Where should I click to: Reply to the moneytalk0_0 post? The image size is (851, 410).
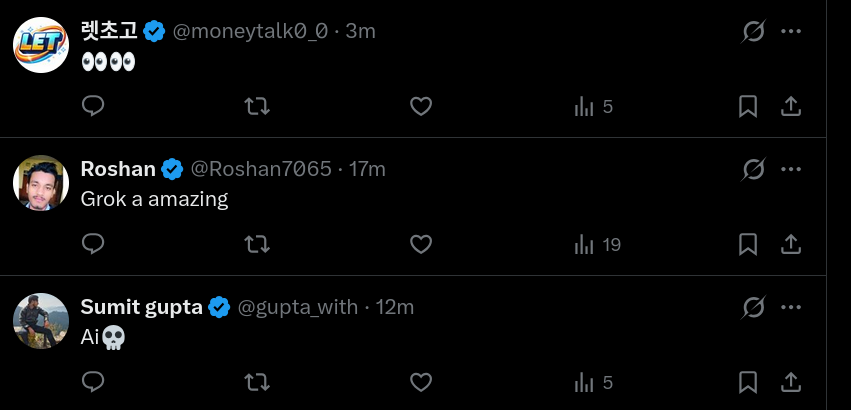tap(93, 106)
